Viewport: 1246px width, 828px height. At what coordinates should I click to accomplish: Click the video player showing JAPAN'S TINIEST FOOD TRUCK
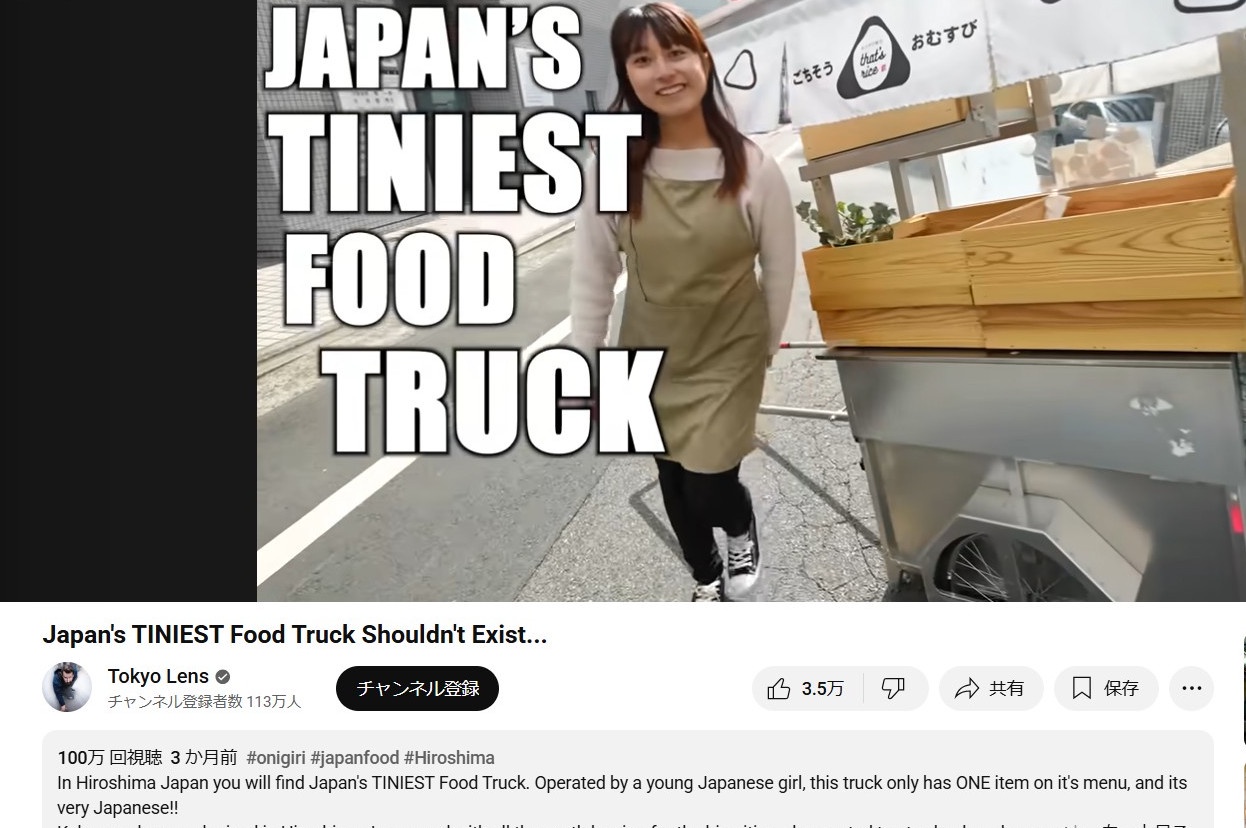[751, 300]
